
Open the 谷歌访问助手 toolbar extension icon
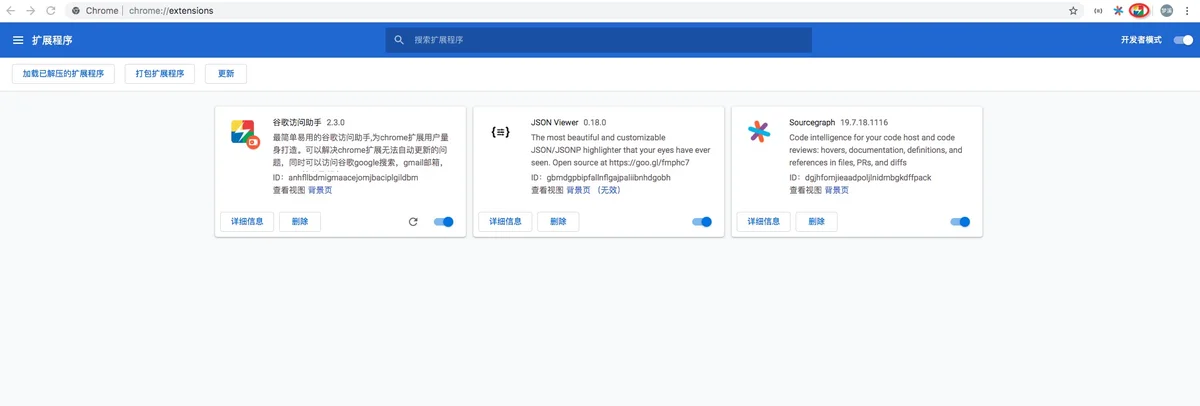(1139, 10)
